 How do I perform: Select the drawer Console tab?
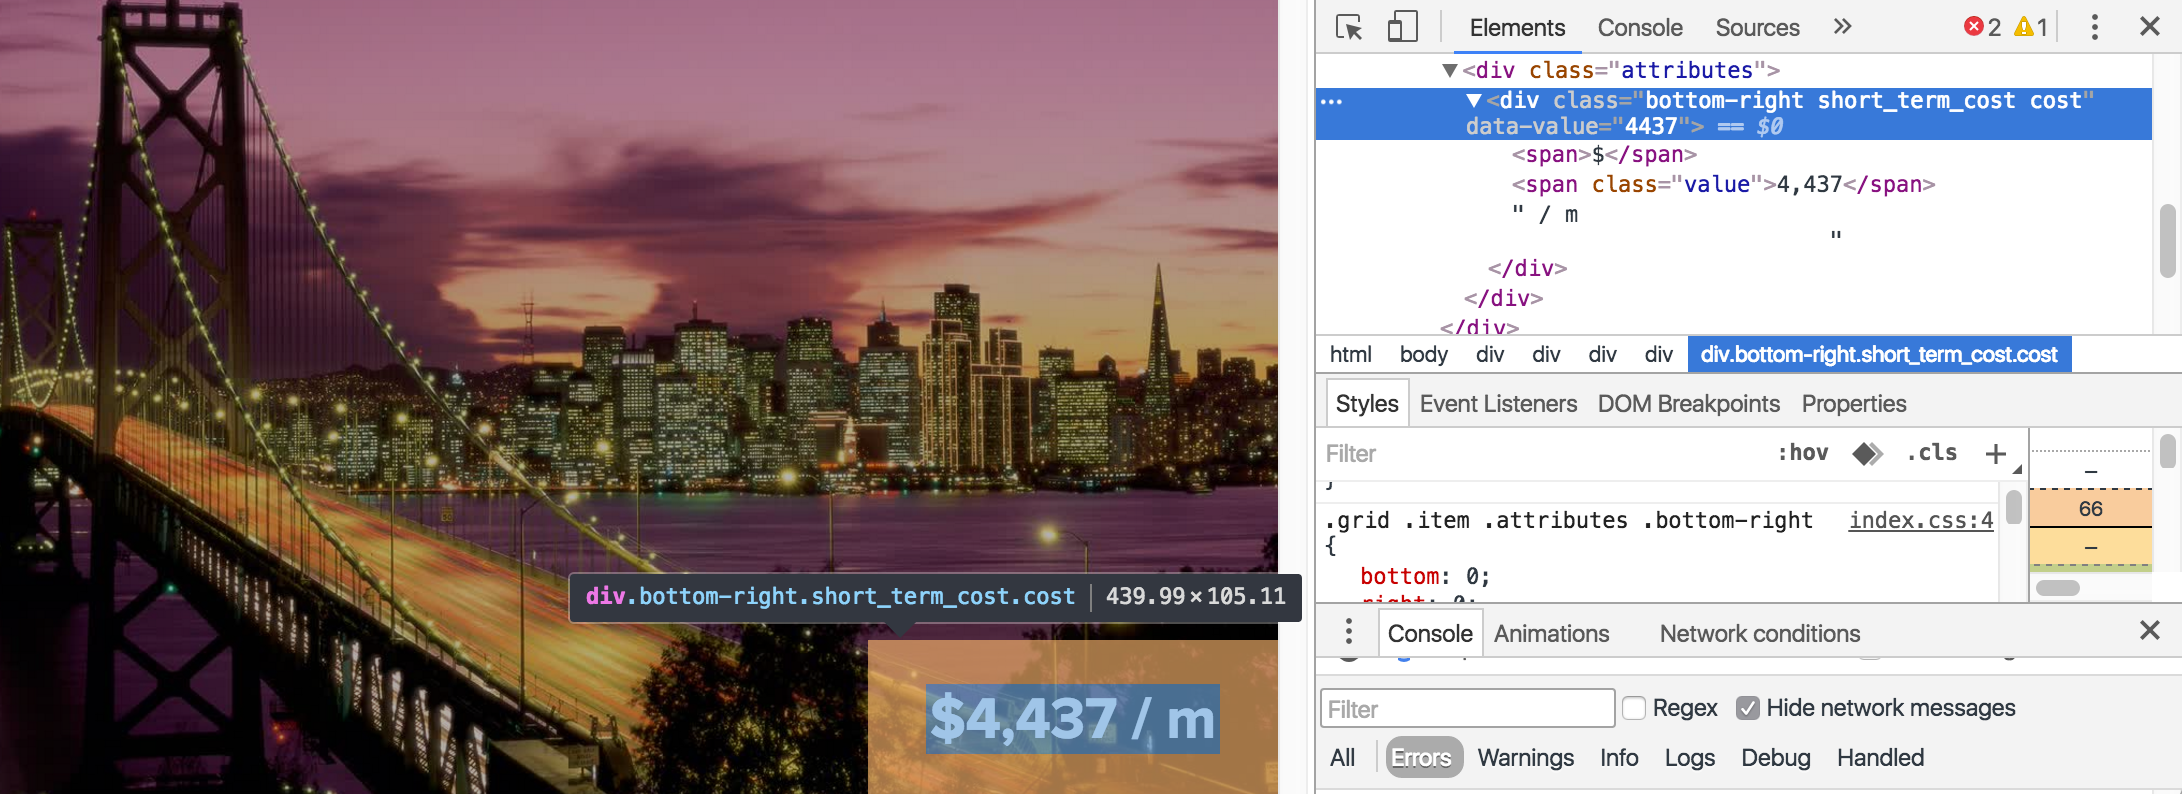coord(1430,634)
